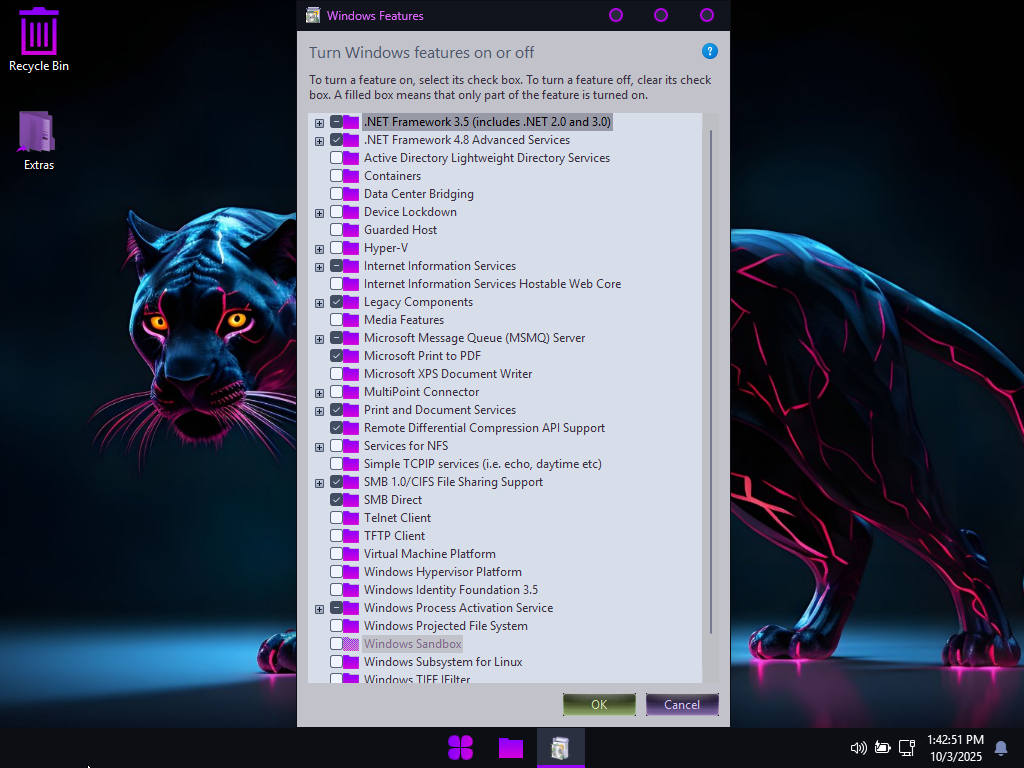This screenshot has height=768, width=1024.
Task: Click the network tray icon
Action: click(x=907, y=747)
